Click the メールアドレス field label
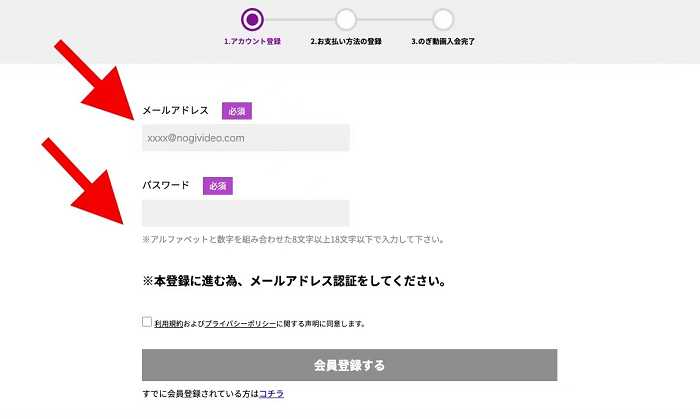The image size is (700, 419). 175,110
